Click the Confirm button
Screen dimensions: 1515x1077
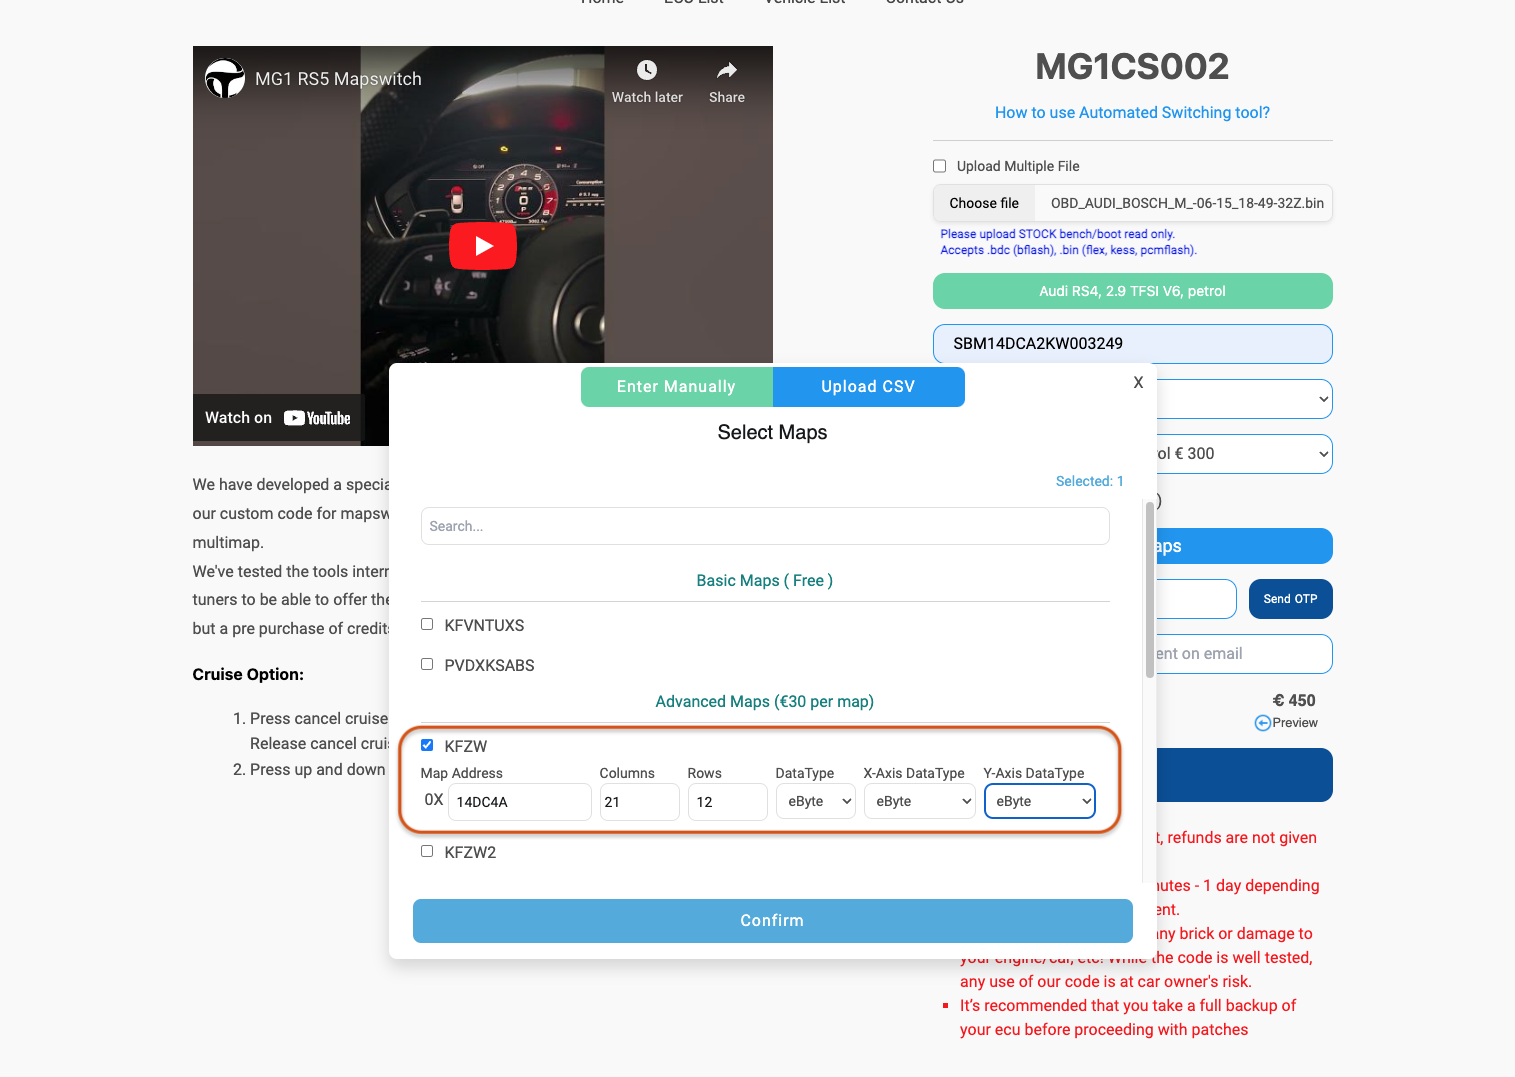[773, 921]
